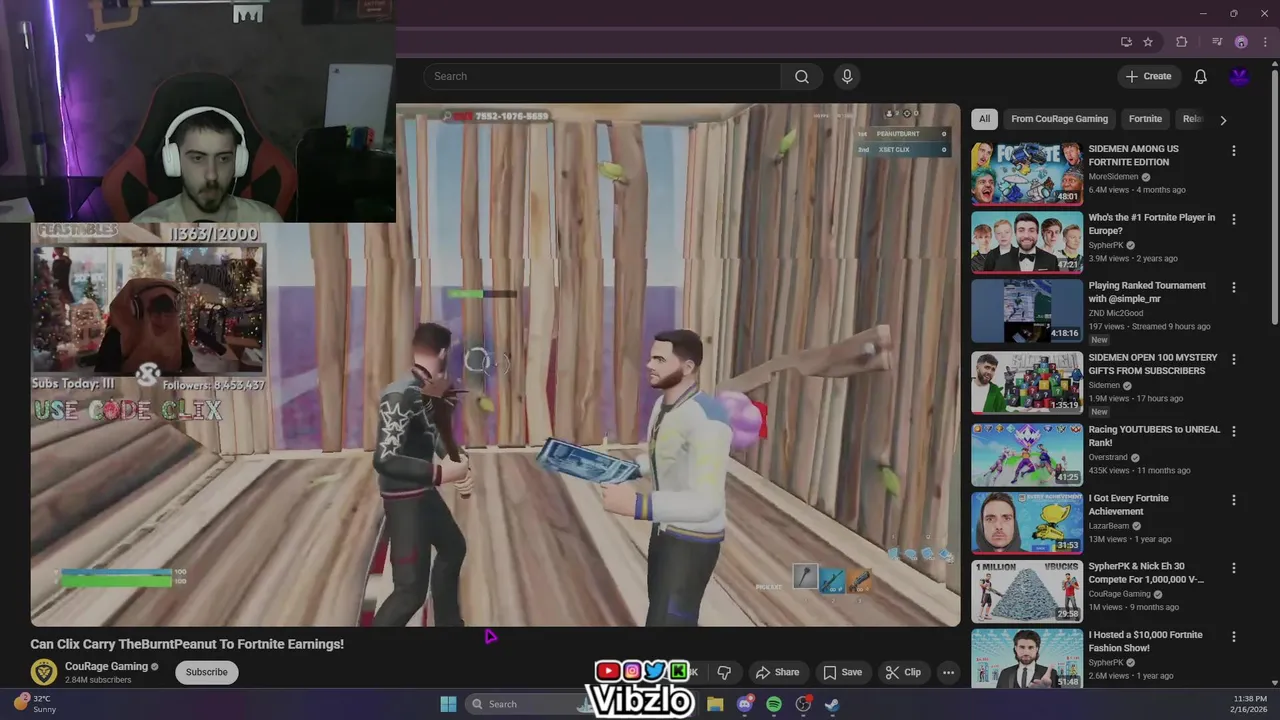Click the Share button
Image resolution: width=1280 pixels, height=720 pixels.
(777, 672)
